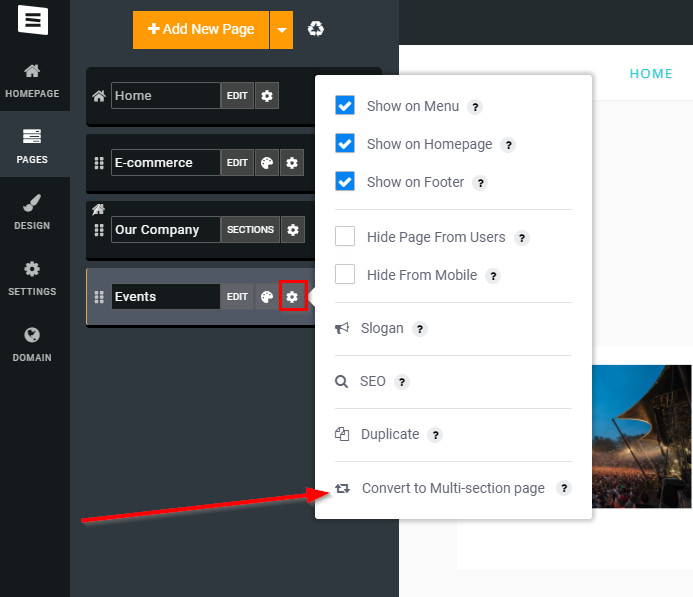Click the Our Company page name field
The image size is (693, 597).
tap(166, 230)
